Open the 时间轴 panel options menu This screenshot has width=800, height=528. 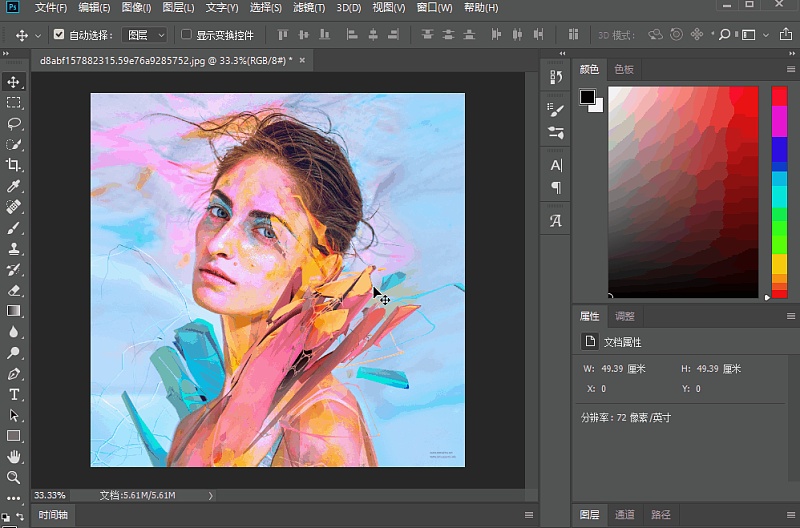(529, 515)
